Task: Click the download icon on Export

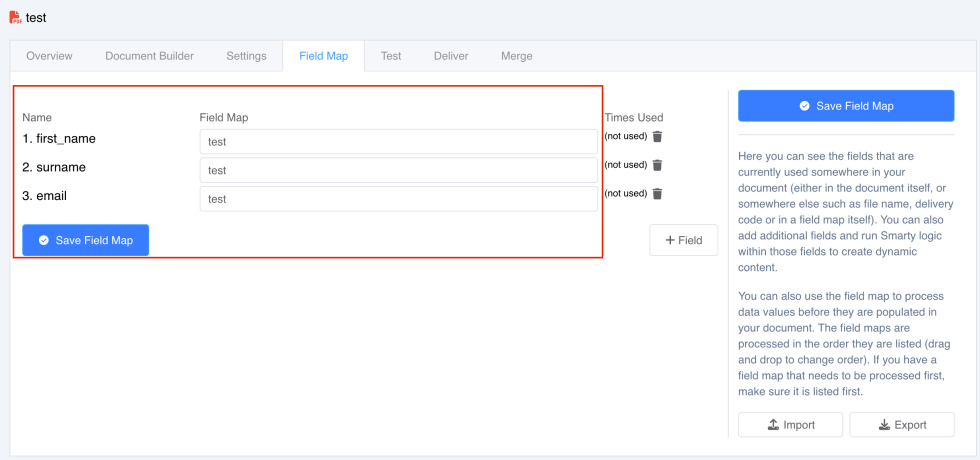Action: point(884,425)
